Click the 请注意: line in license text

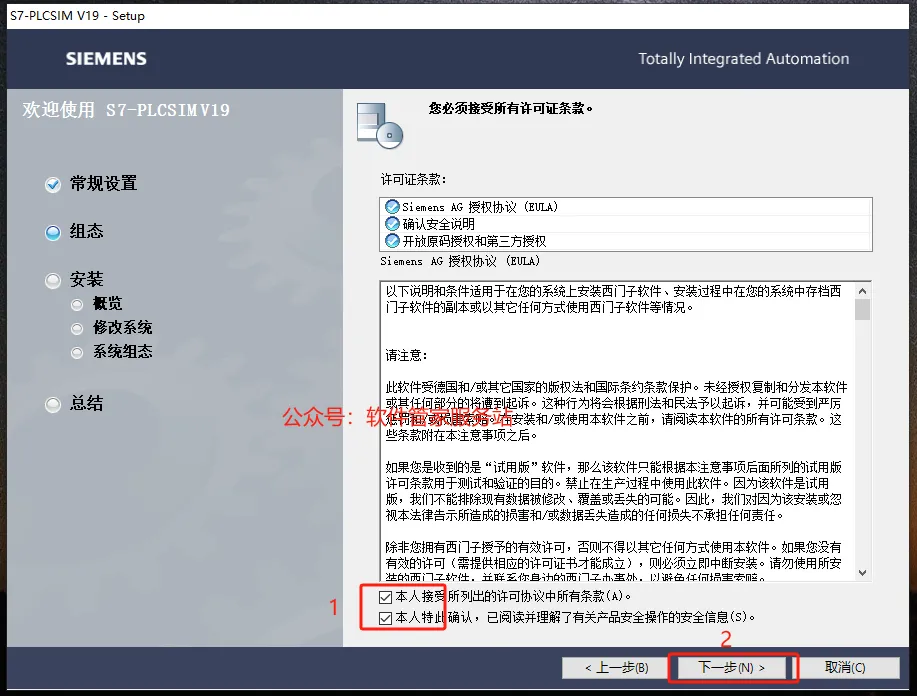[406, 355]
